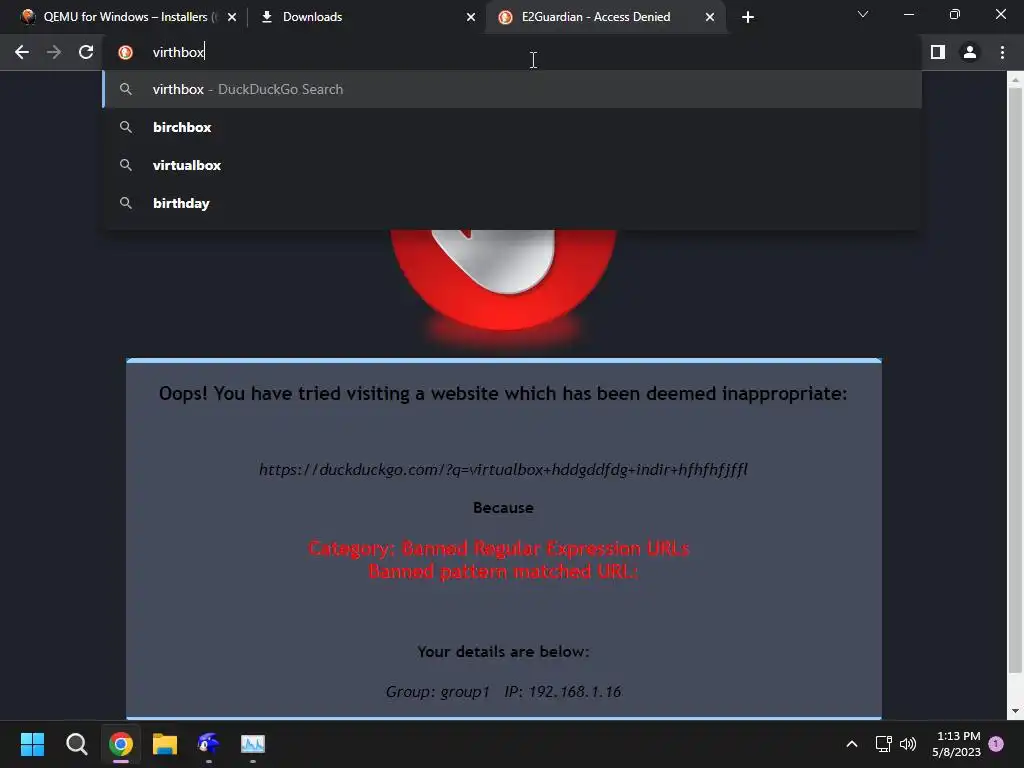Click 'Banned pattern matched URL' text
The image size is (1024, 768).
[503, 571]
